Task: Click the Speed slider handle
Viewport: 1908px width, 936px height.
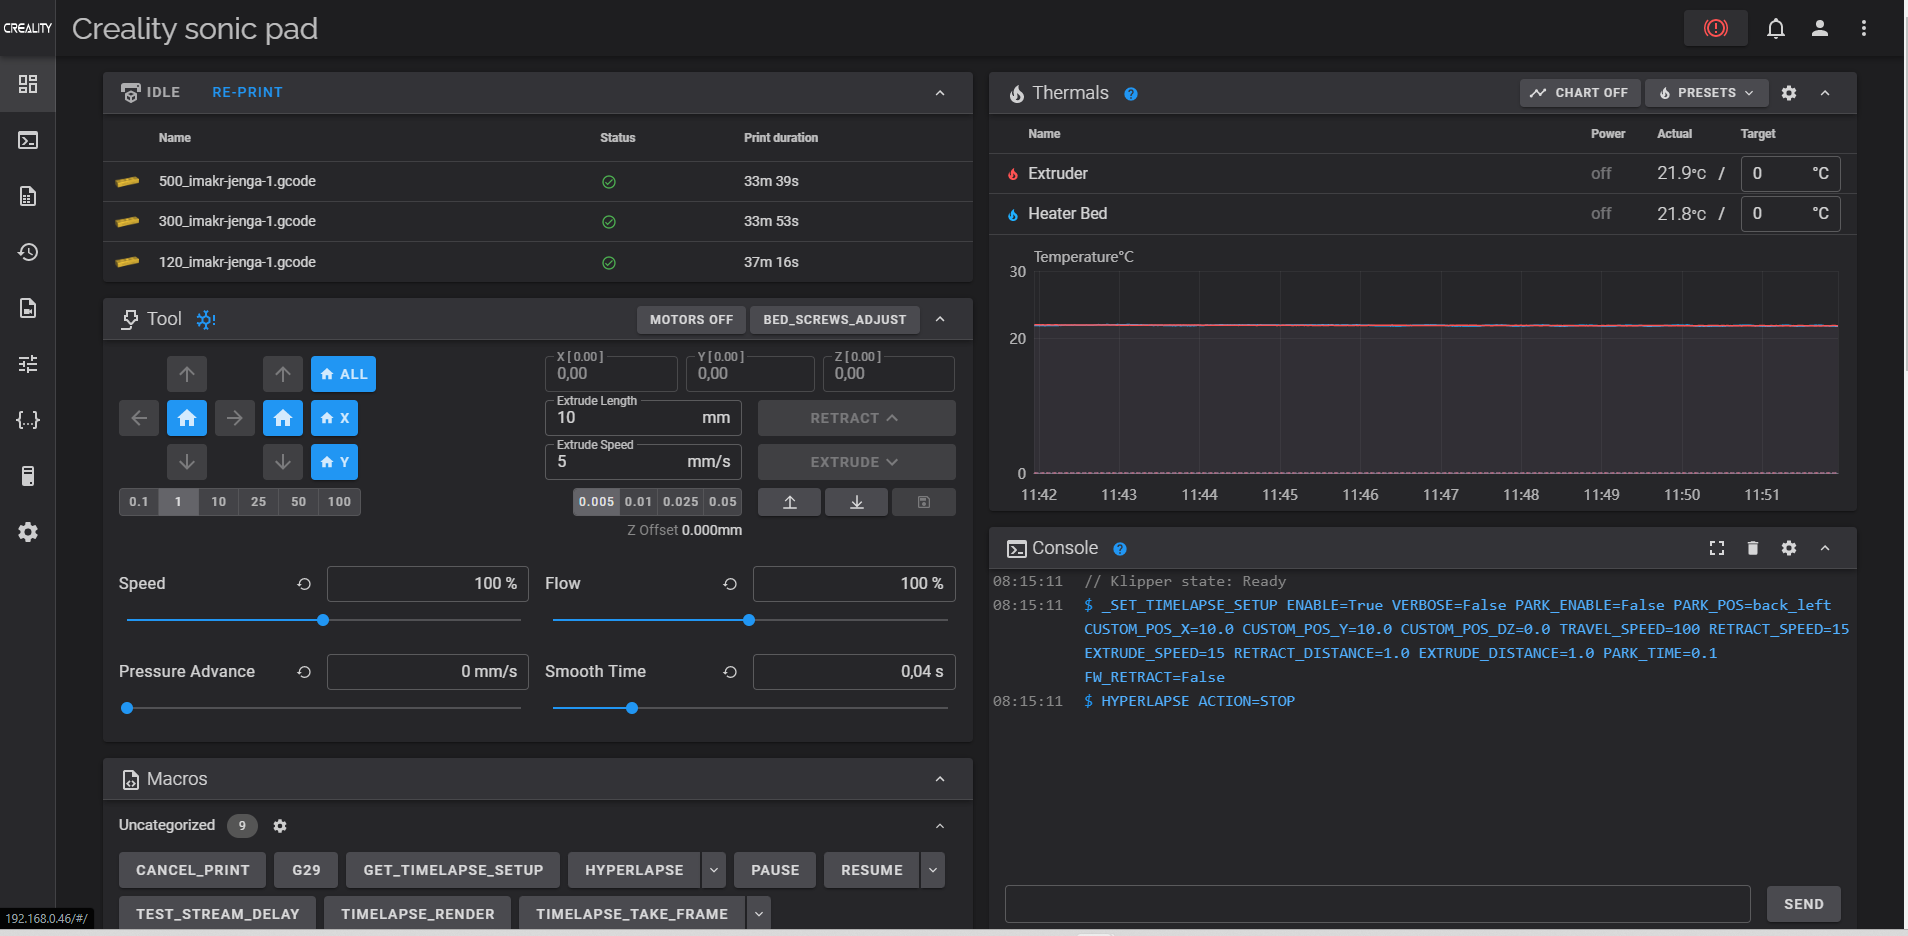Action: [x=323, y=620]
